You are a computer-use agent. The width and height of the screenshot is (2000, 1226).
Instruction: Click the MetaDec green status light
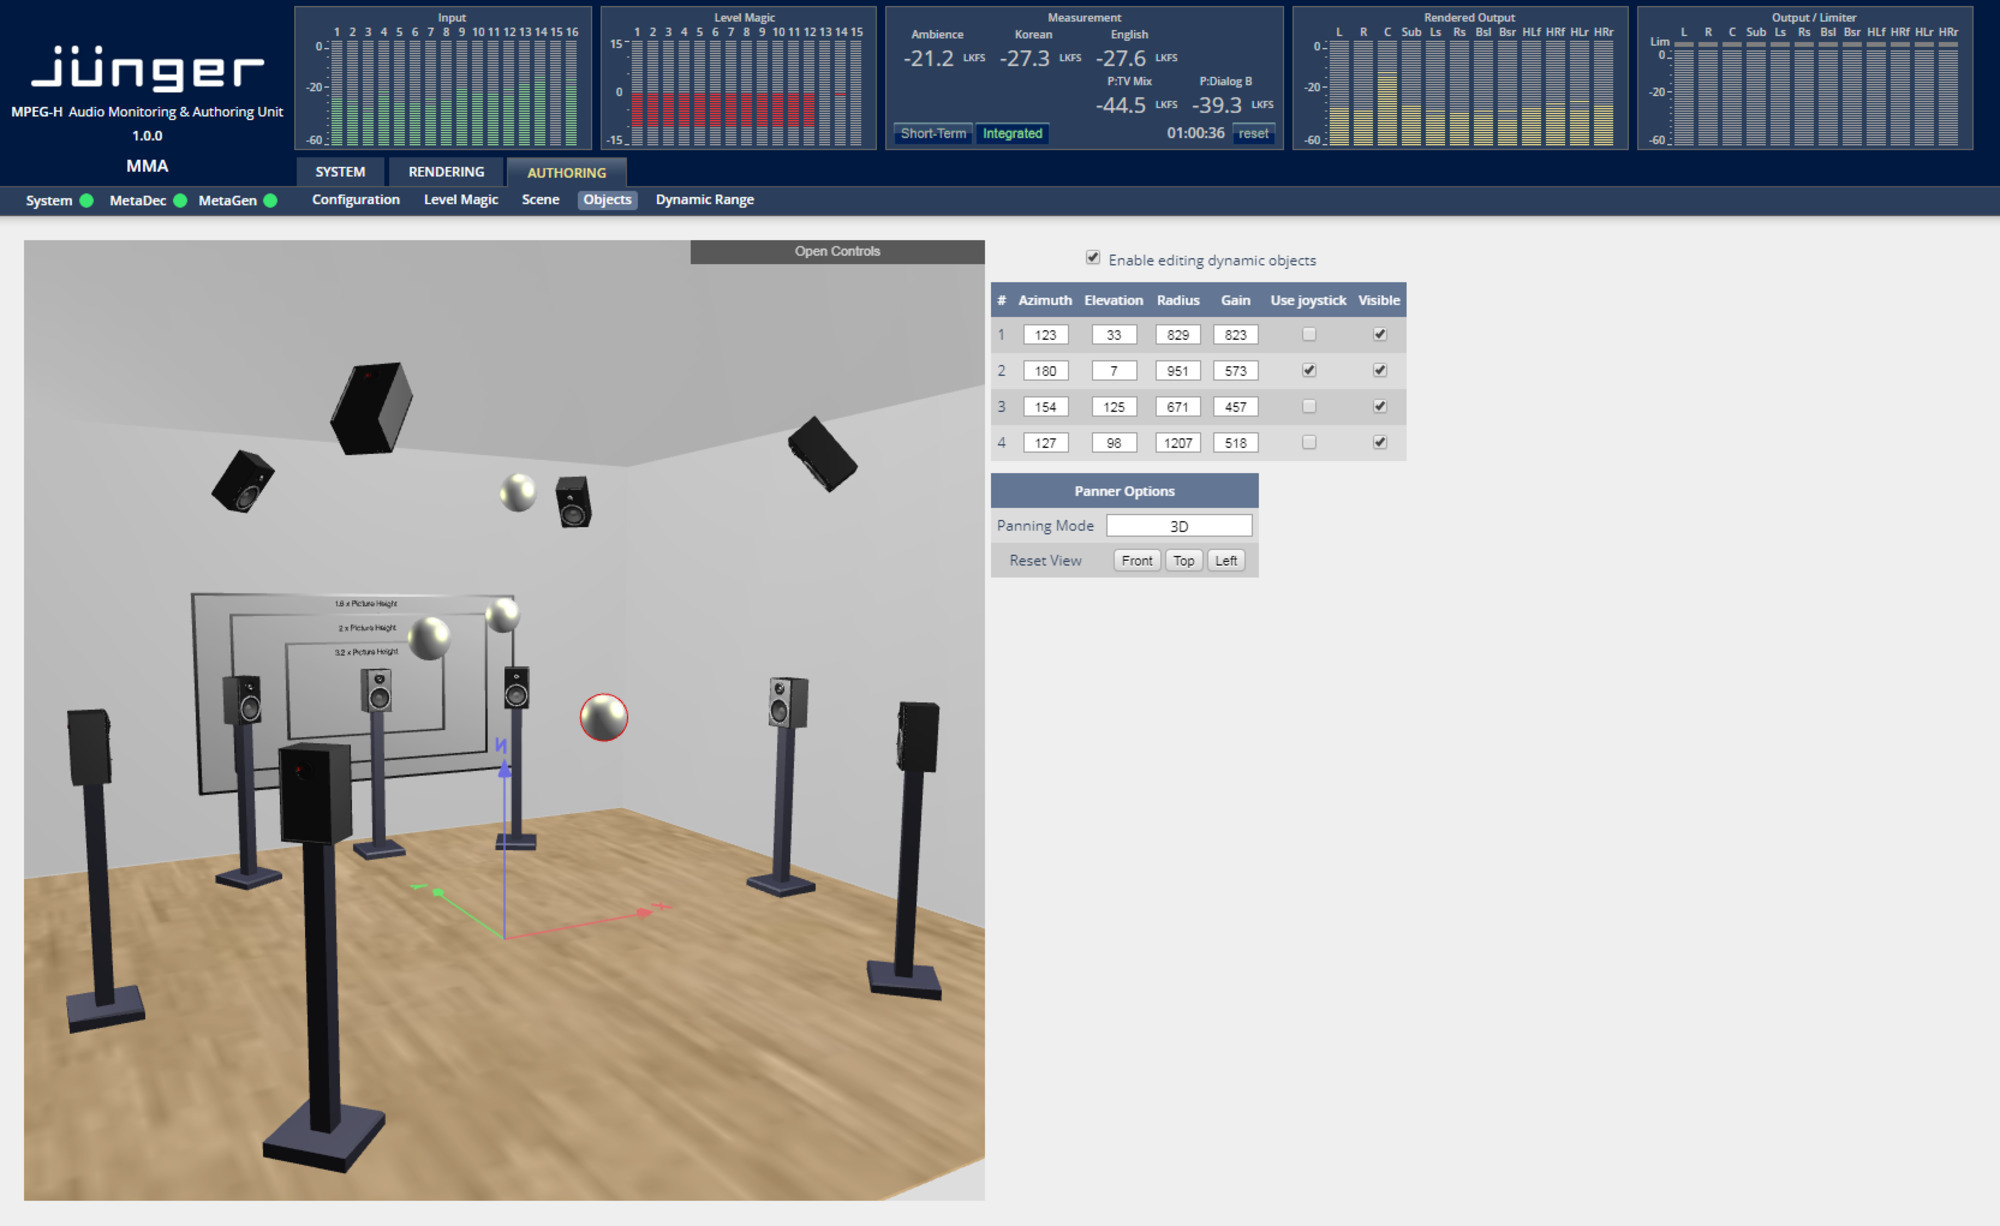(x=181, y=200)
